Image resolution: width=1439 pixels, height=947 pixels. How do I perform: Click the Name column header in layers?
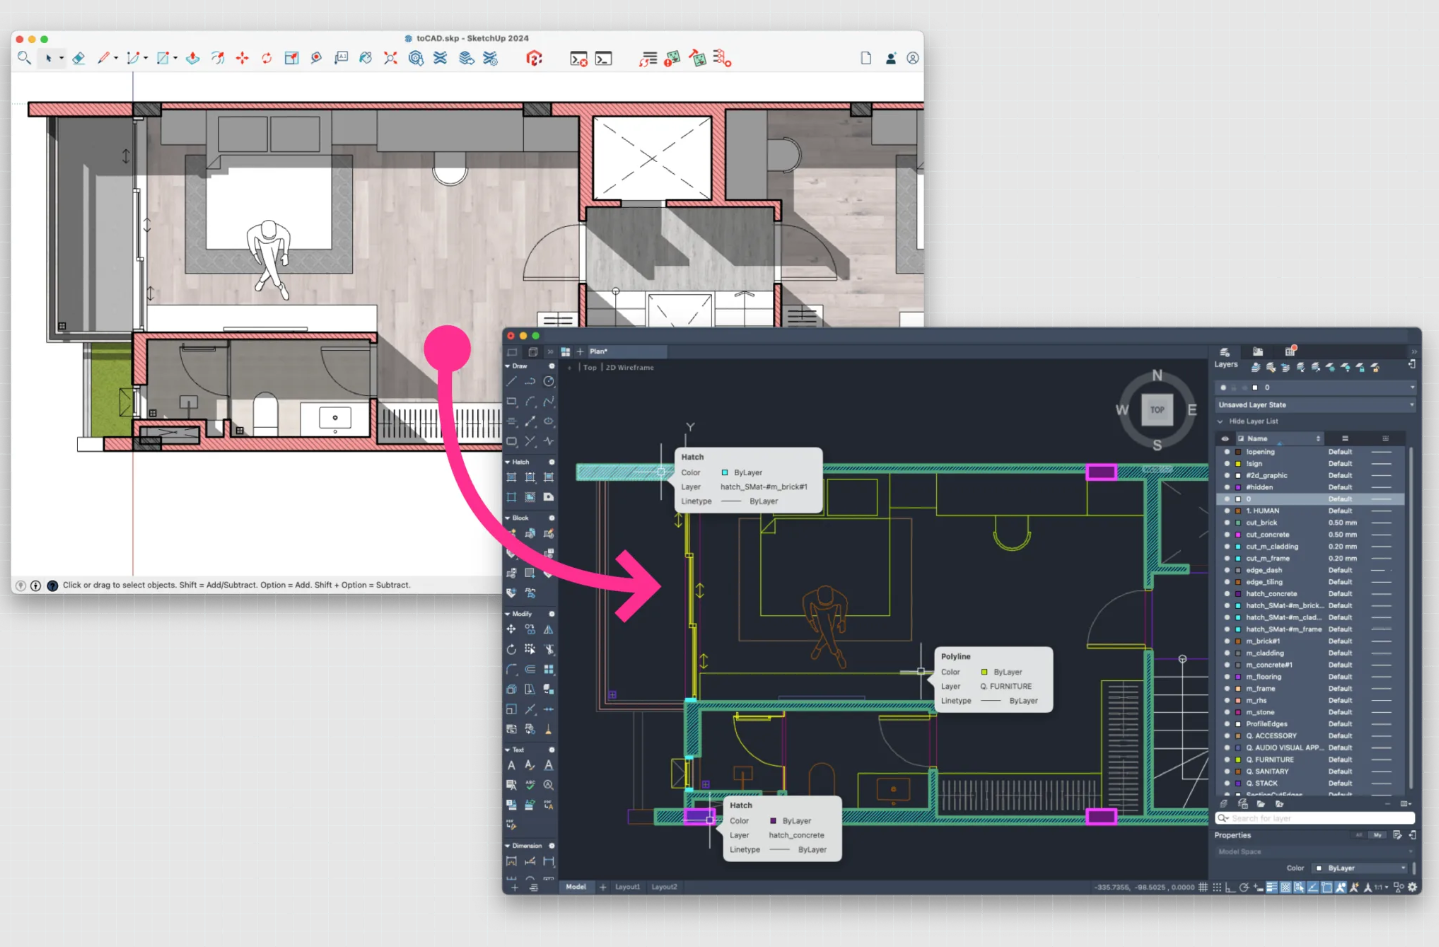coord(1258,439)
